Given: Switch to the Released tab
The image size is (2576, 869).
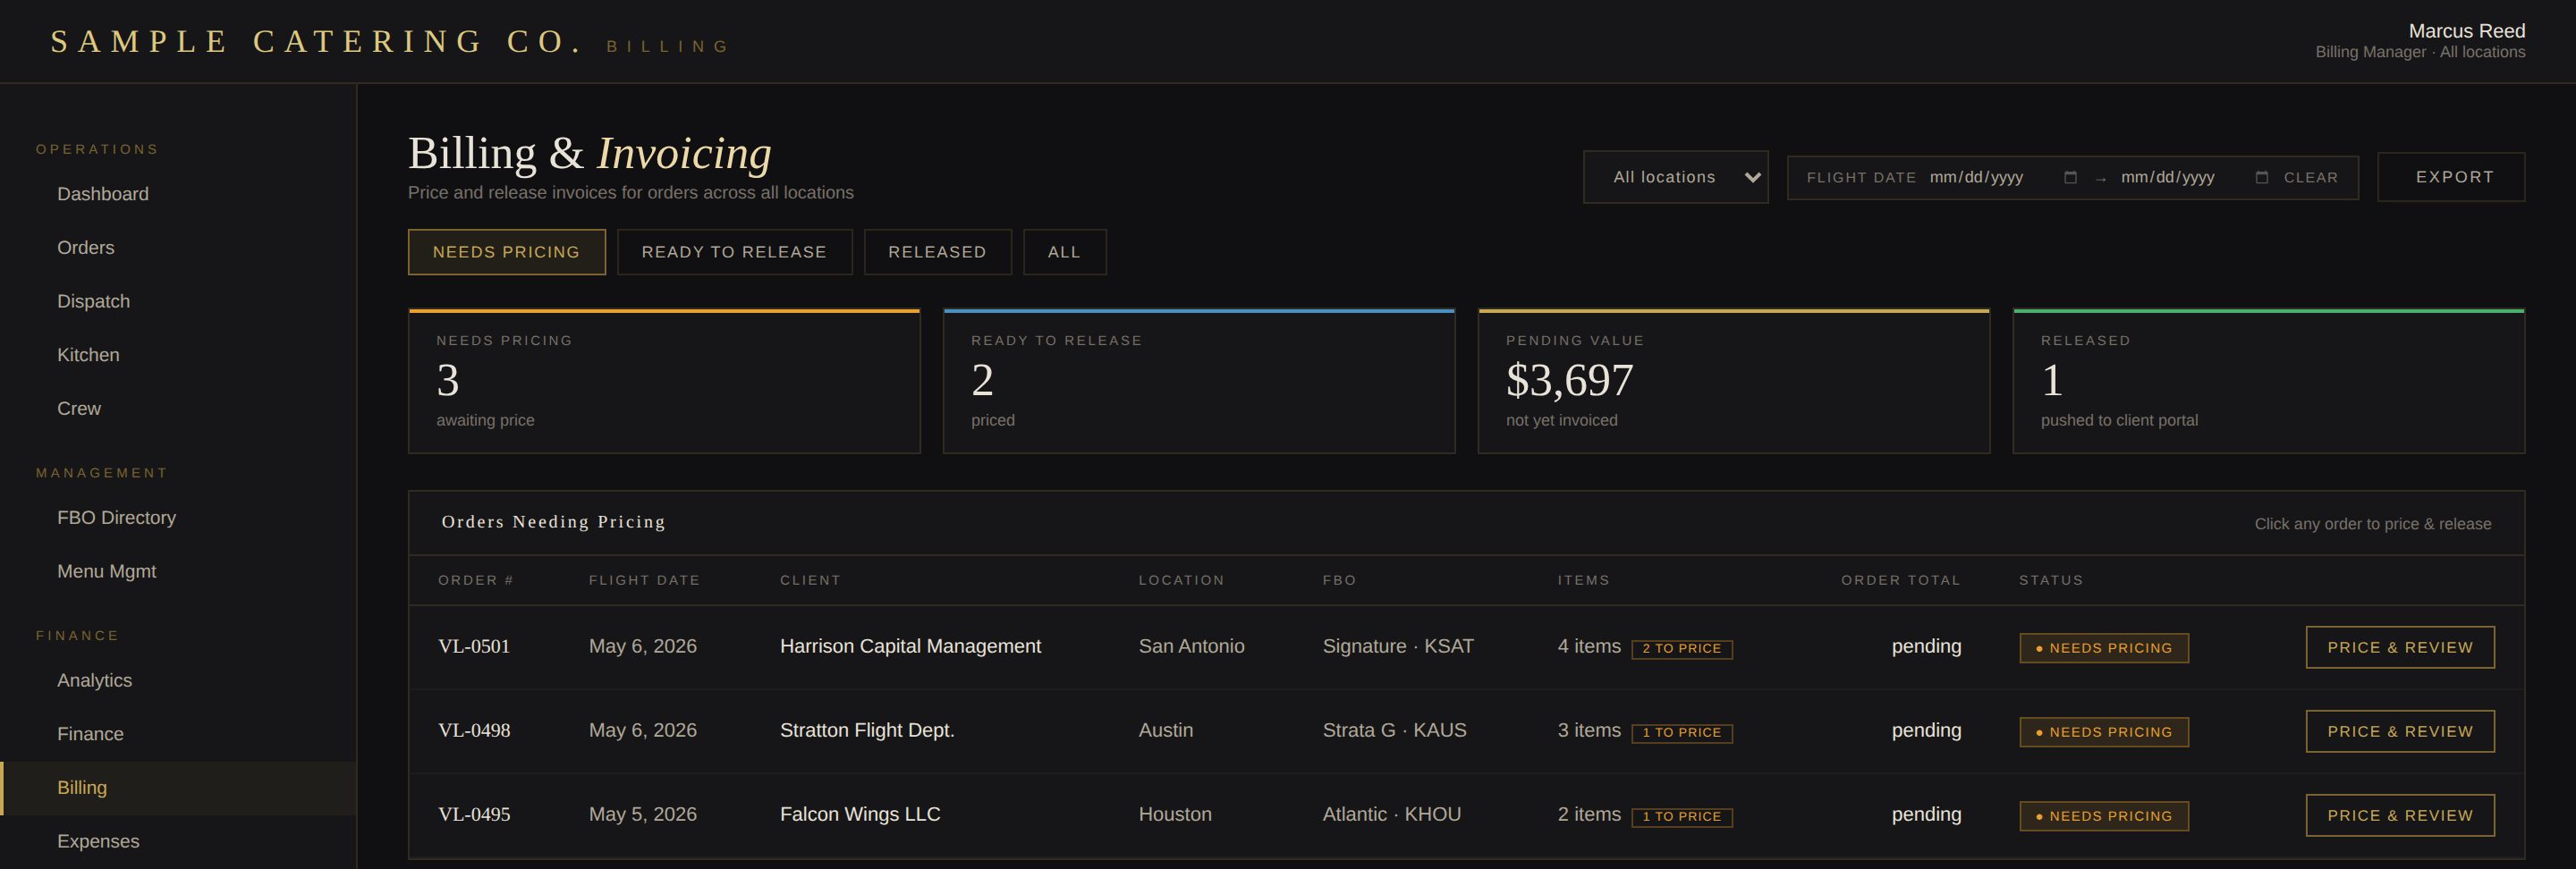Looking at the screenshot, I should (937, 252).
